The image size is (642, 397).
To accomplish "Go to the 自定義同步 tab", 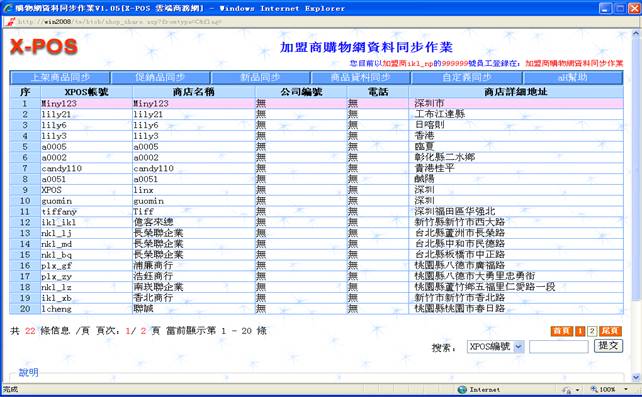I will pos(467,77).
